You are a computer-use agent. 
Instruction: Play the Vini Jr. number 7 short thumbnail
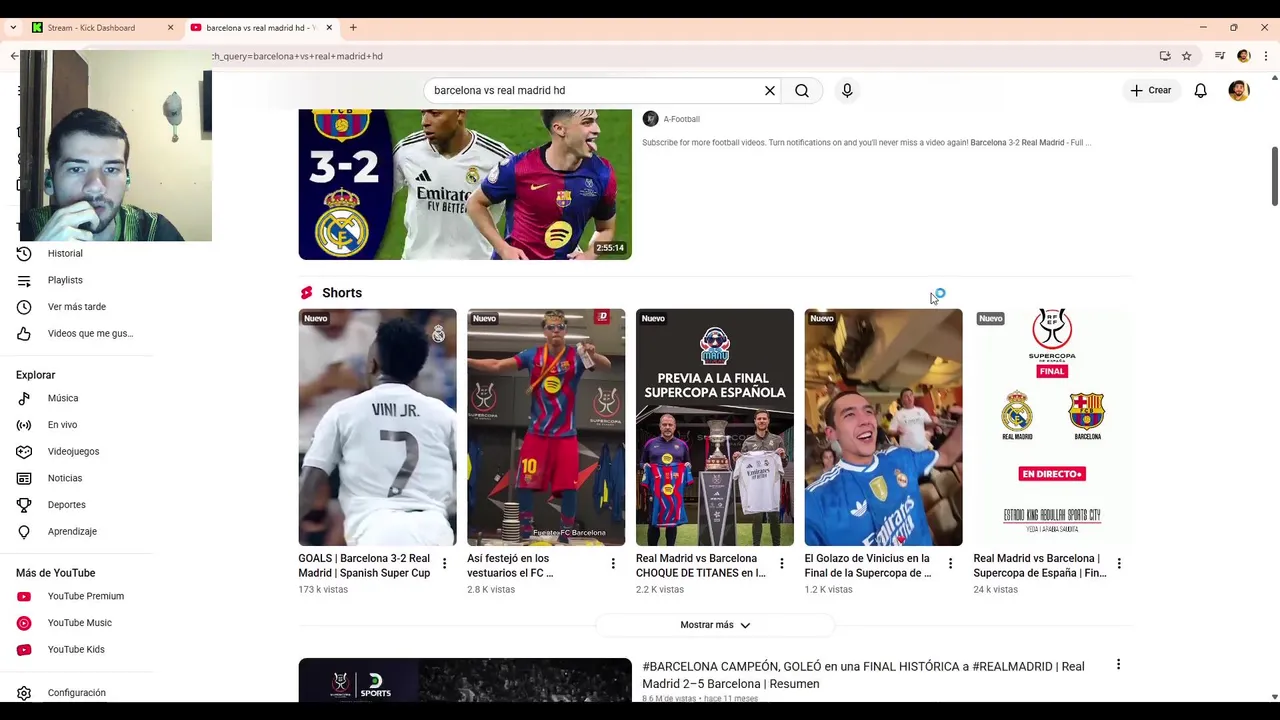click(x=377, y=427)
